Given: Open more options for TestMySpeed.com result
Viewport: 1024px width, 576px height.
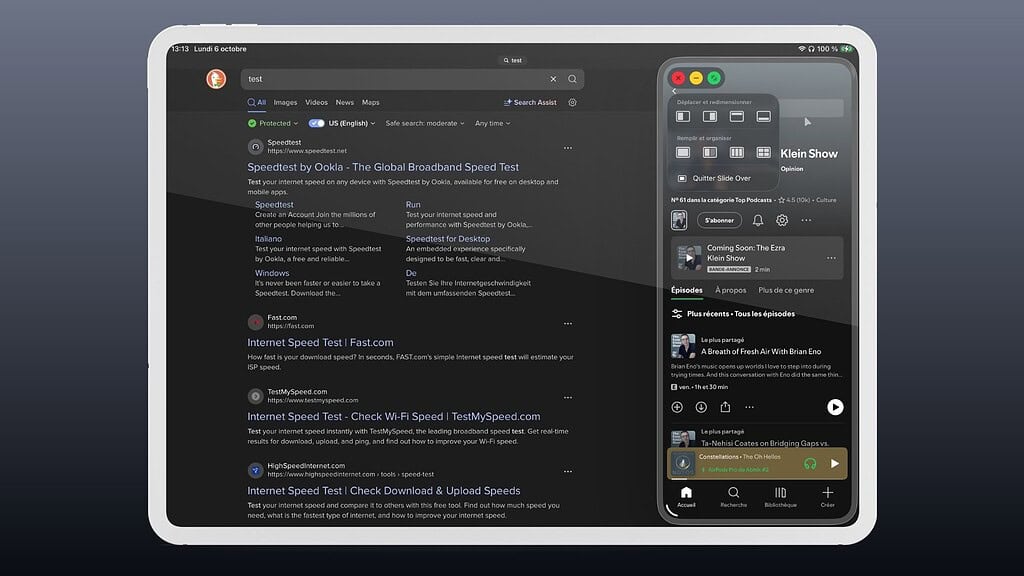Looking at the screenshot, I should [x=568, y=397].
